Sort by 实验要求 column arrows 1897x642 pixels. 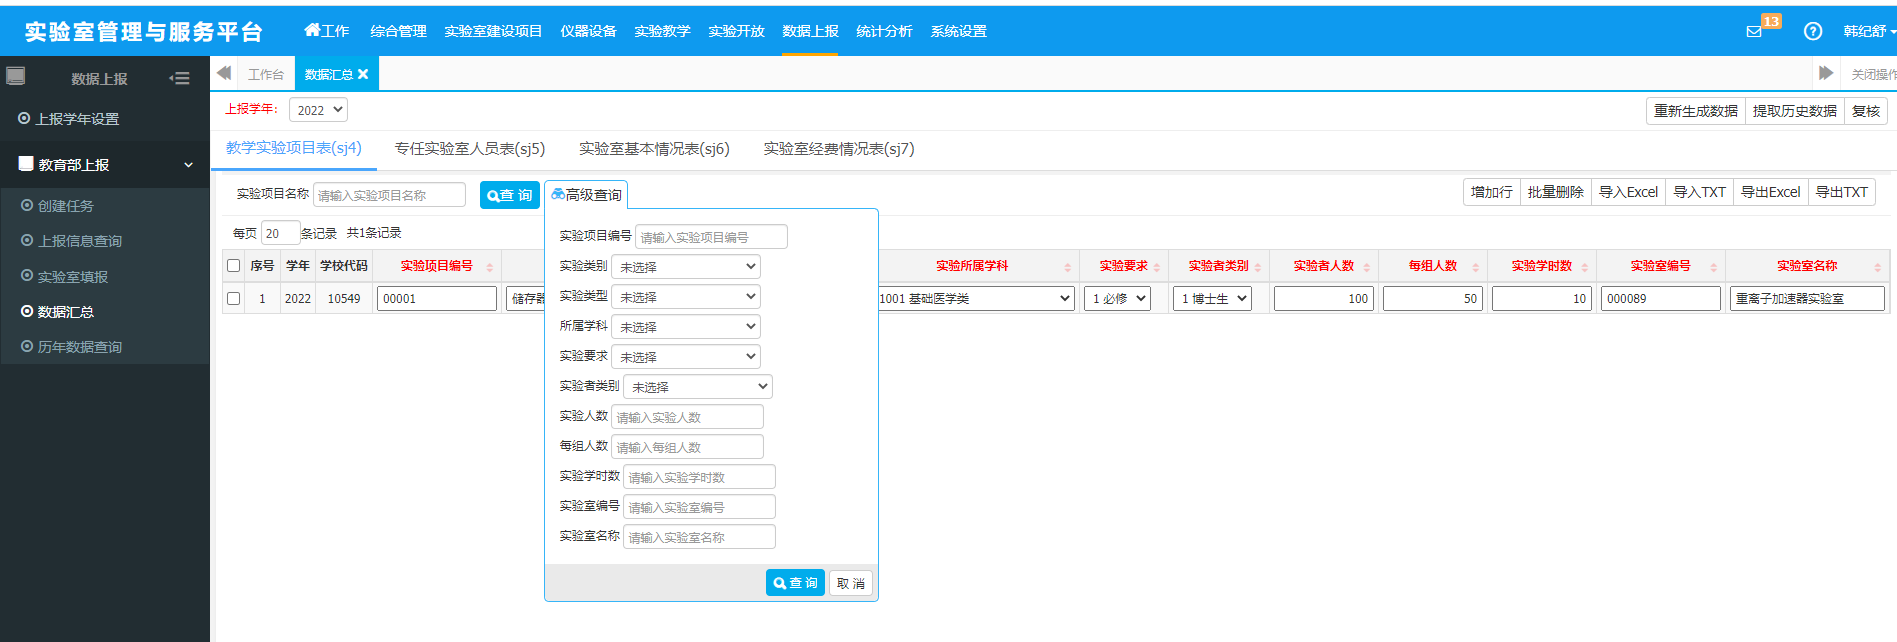pos(1157,267)
